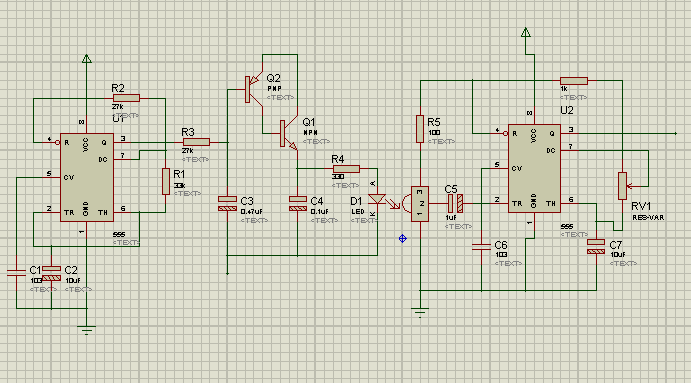Click the "U2" reference label
This screenshot has width=691, height=383.
(567, 110)
